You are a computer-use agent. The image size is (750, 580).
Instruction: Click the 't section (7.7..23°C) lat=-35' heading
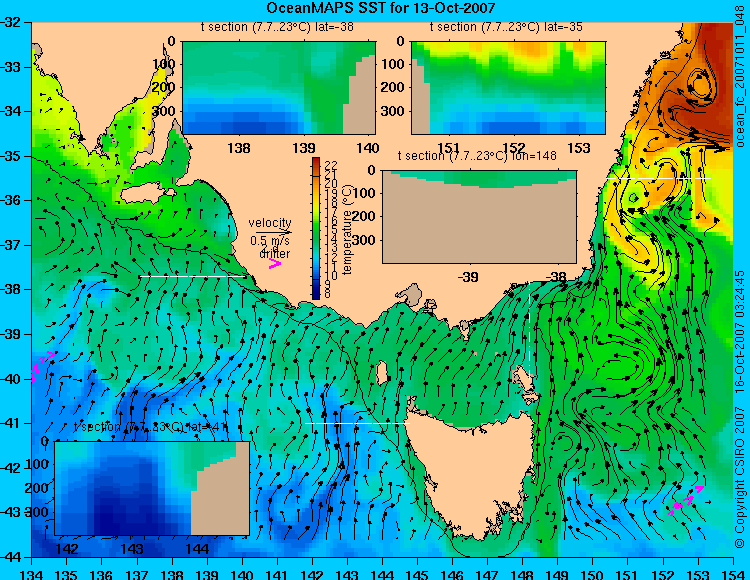pyautogui.click(x=506, y=27)
